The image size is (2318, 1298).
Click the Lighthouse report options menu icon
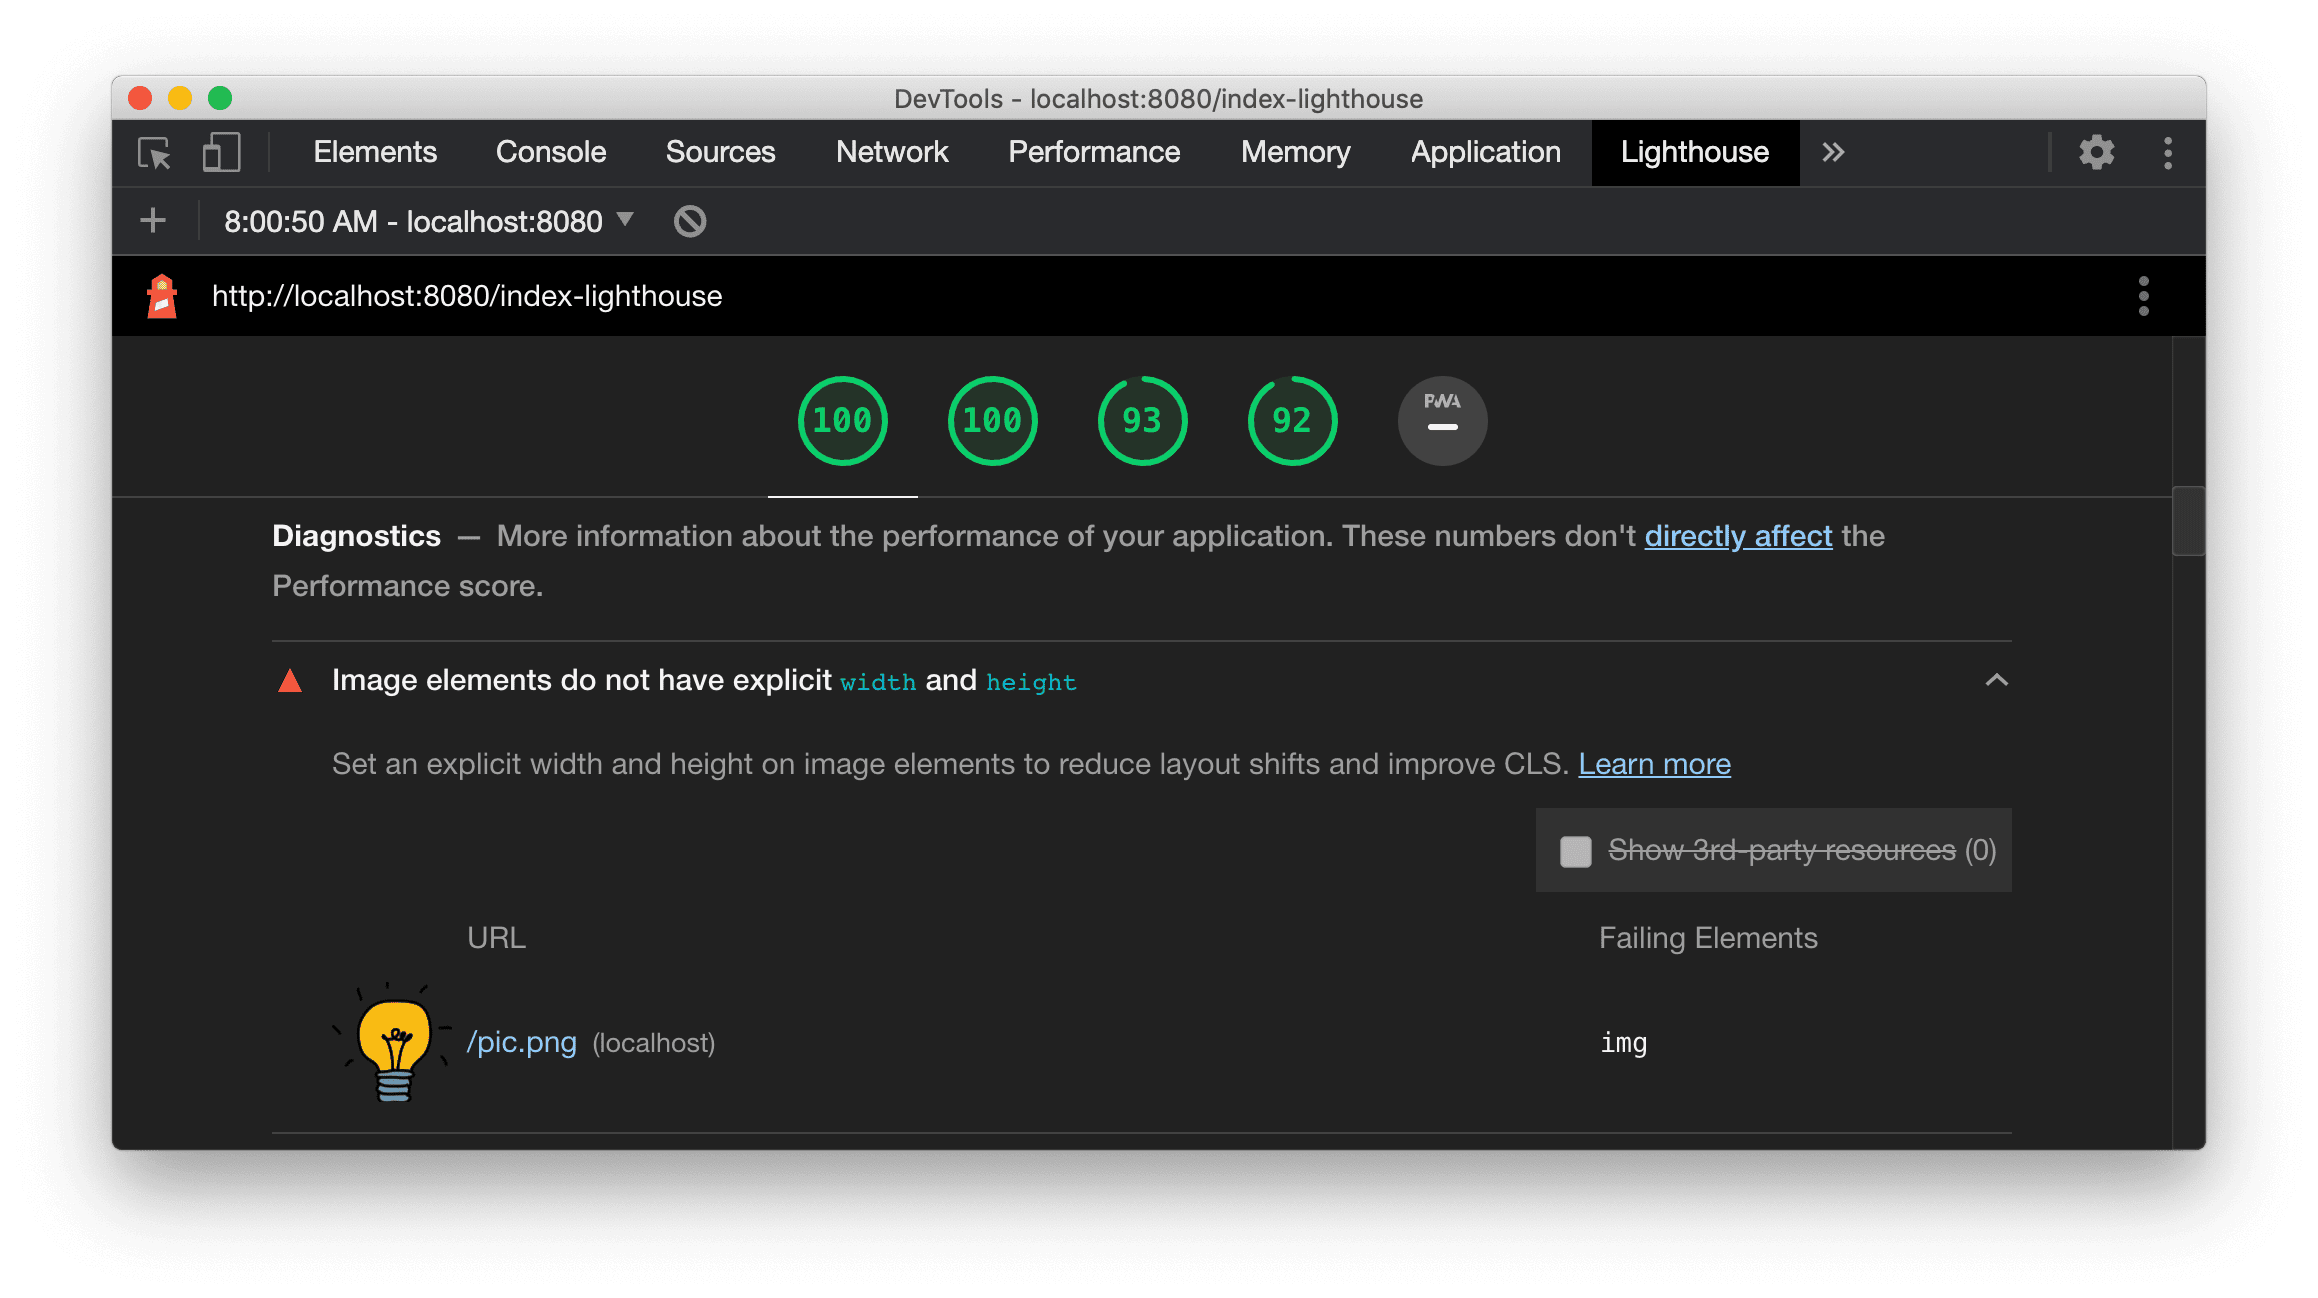point(2144,295)
